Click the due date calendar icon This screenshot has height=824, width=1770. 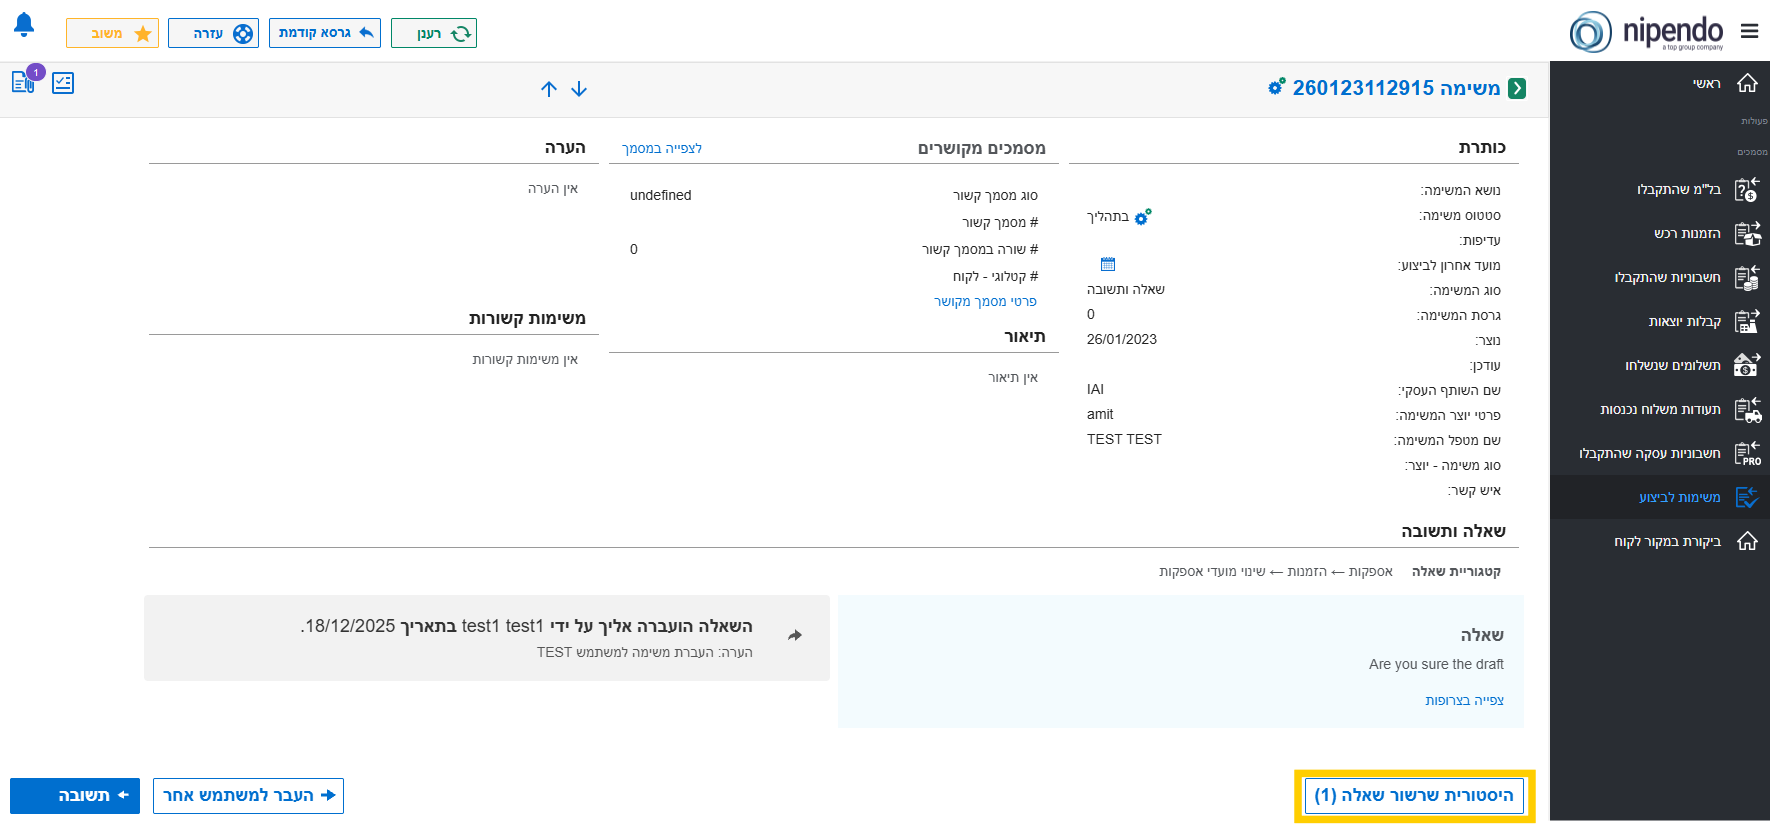point(1108,264)
